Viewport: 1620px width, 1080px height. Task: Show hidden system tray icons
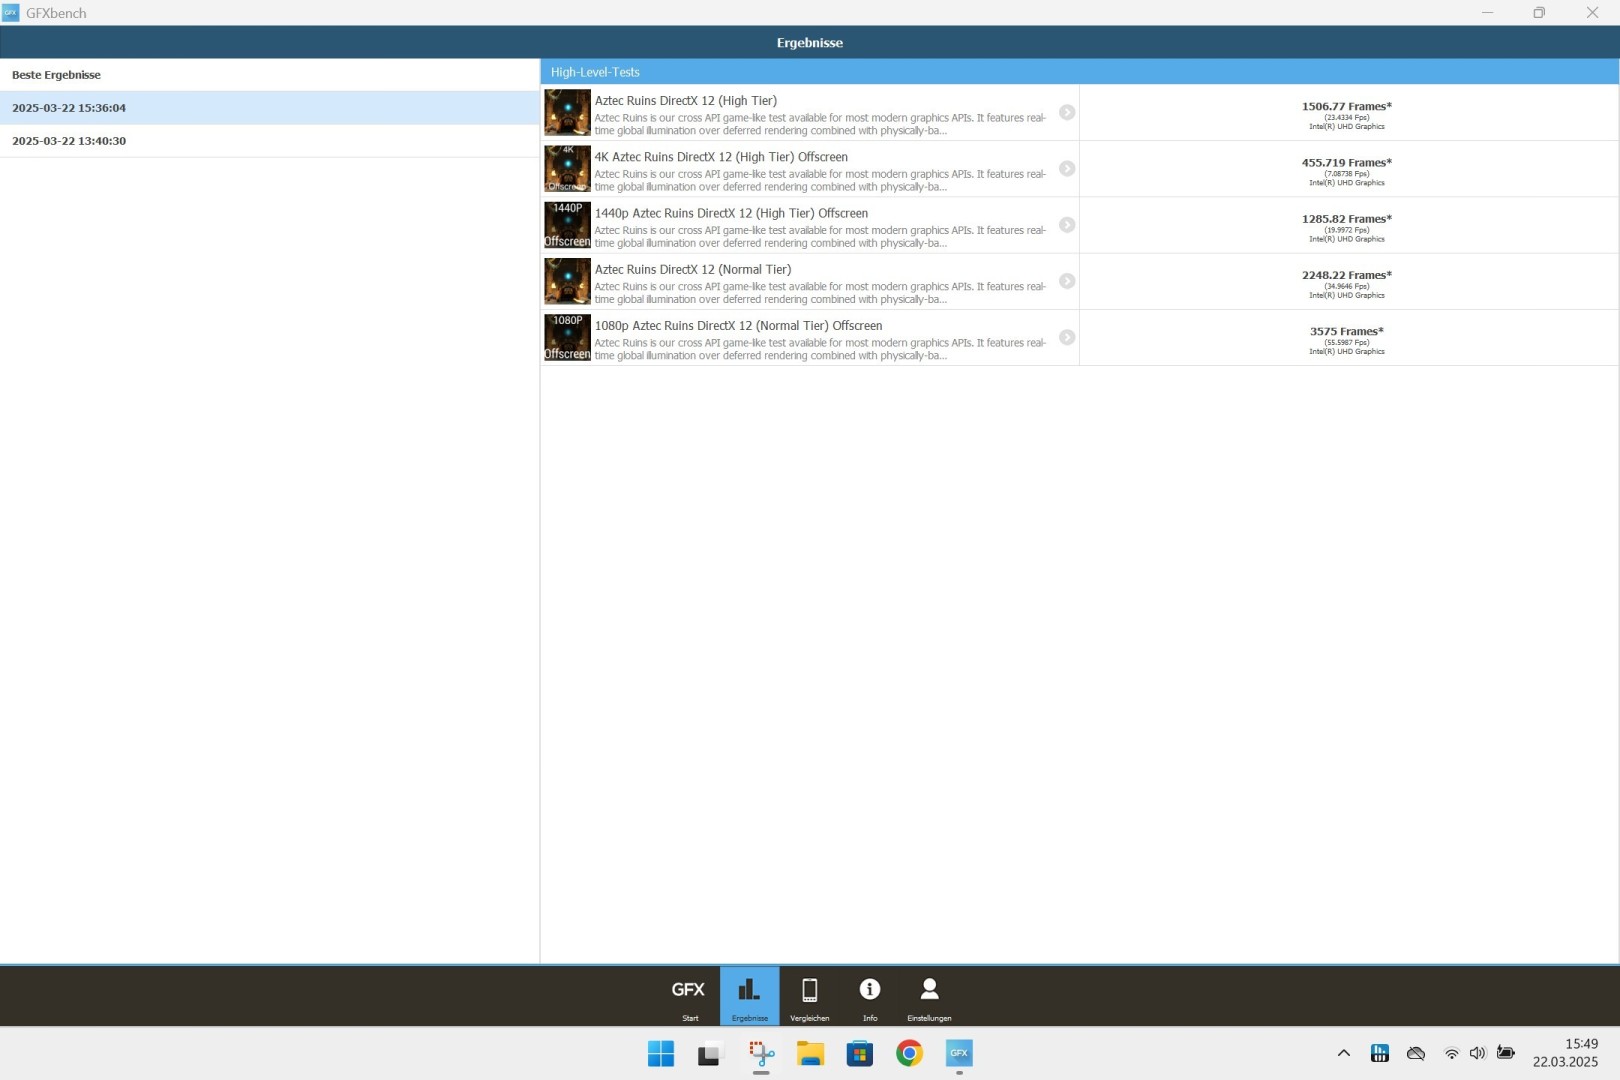click(x=1343, y=1053)
